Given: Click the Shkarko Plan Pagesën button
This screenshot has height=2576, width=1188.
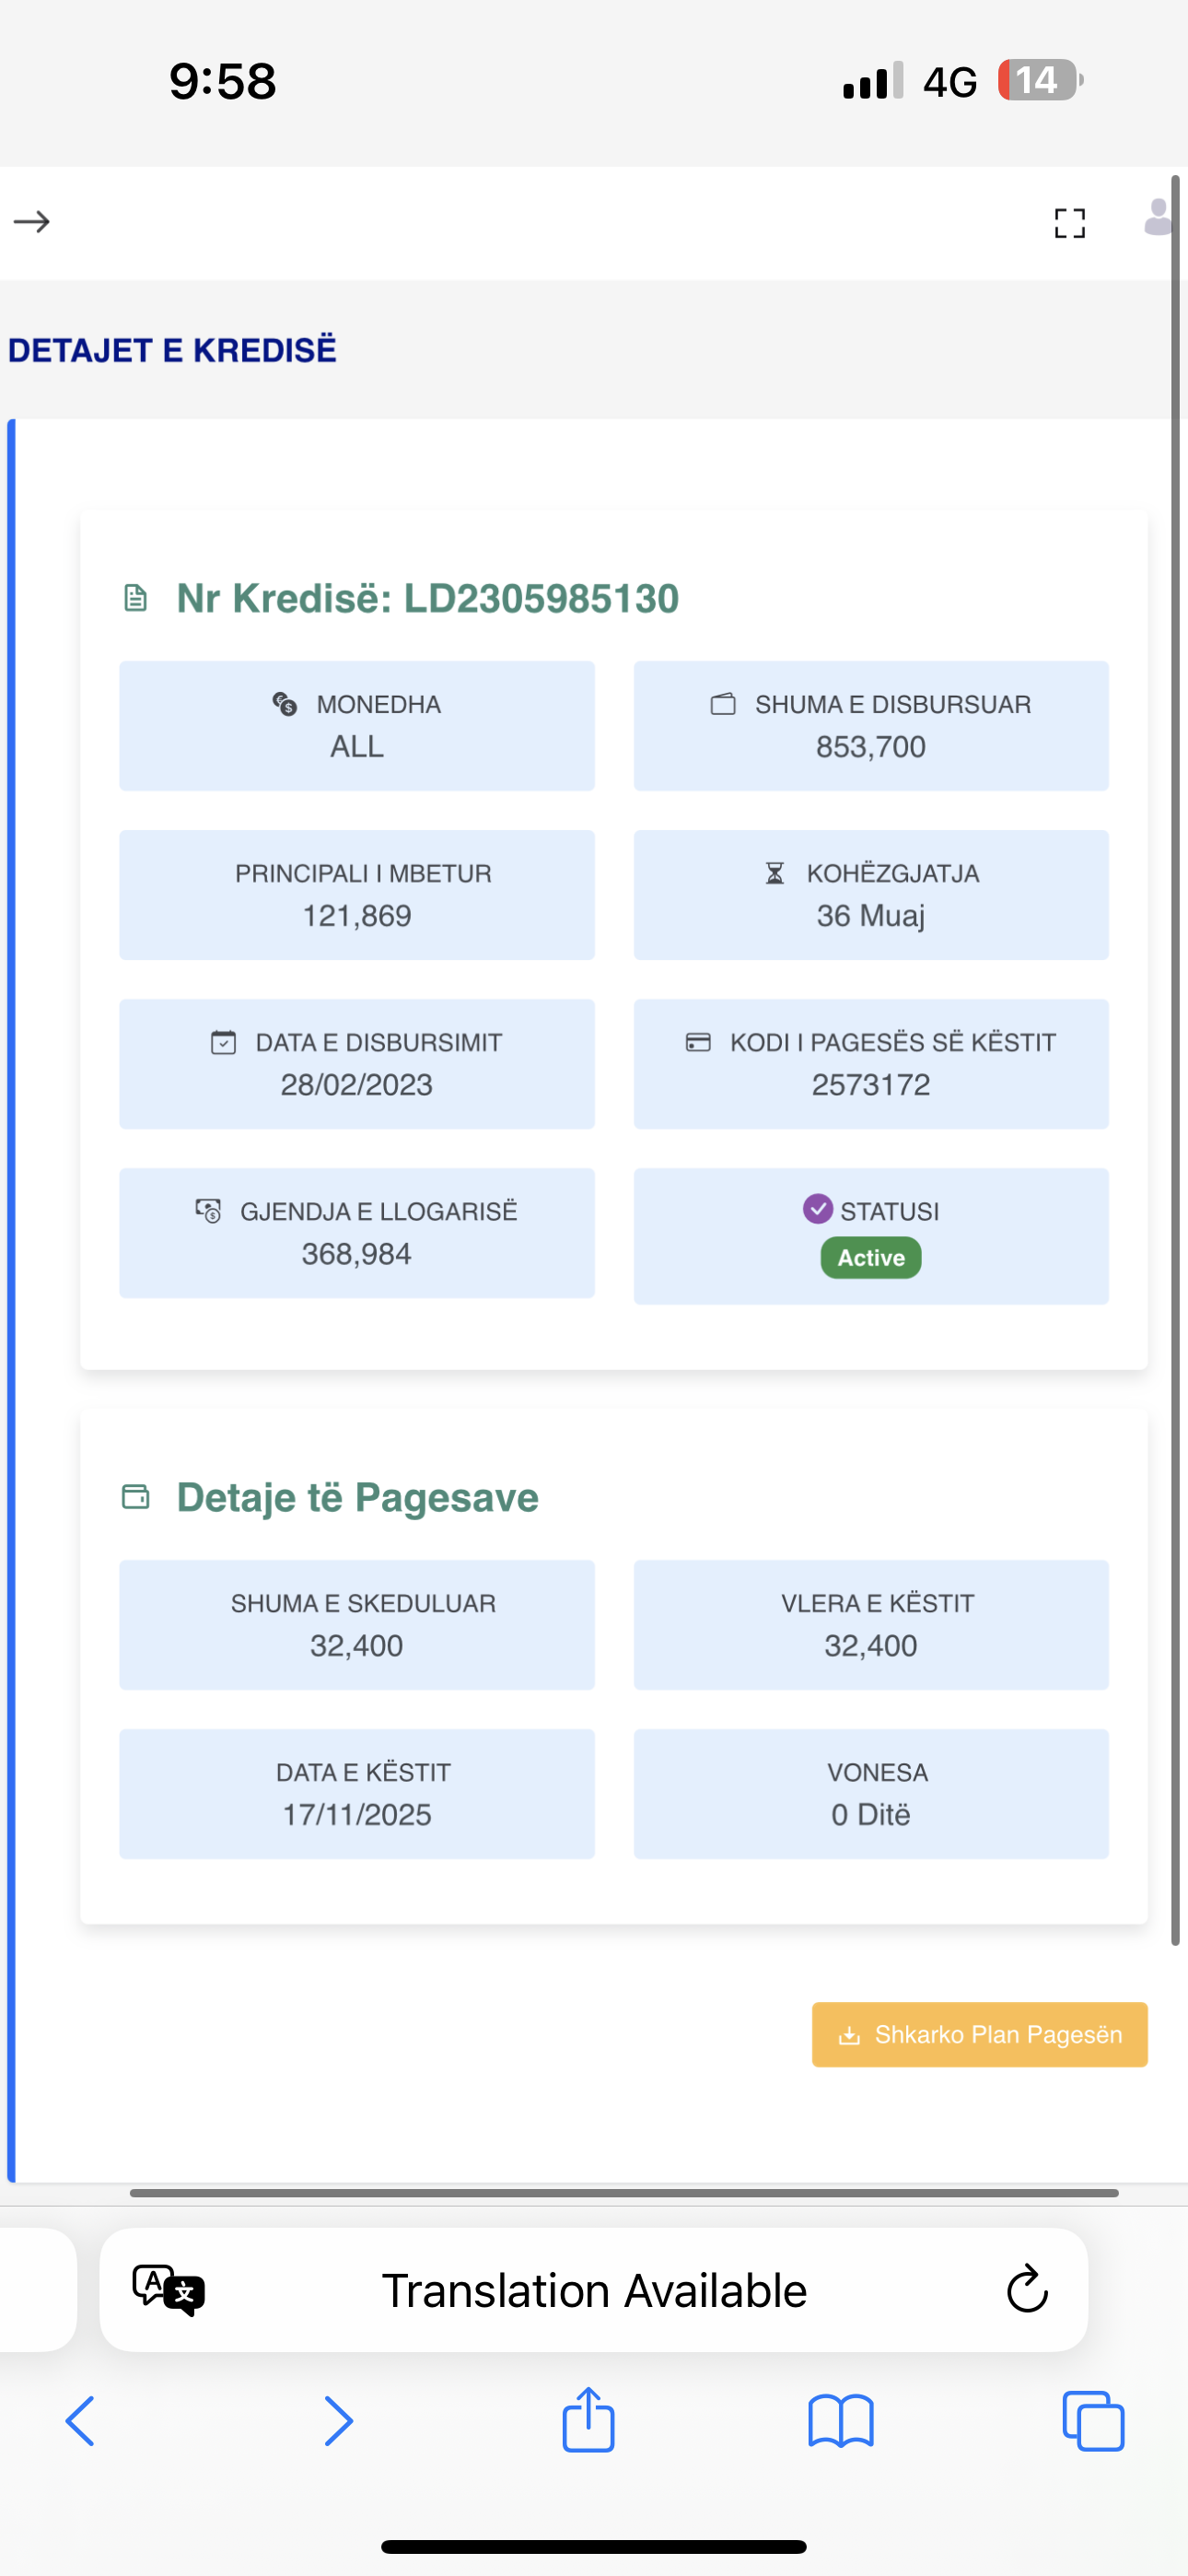Looking at the screenshot, I should click(979, 2034).
